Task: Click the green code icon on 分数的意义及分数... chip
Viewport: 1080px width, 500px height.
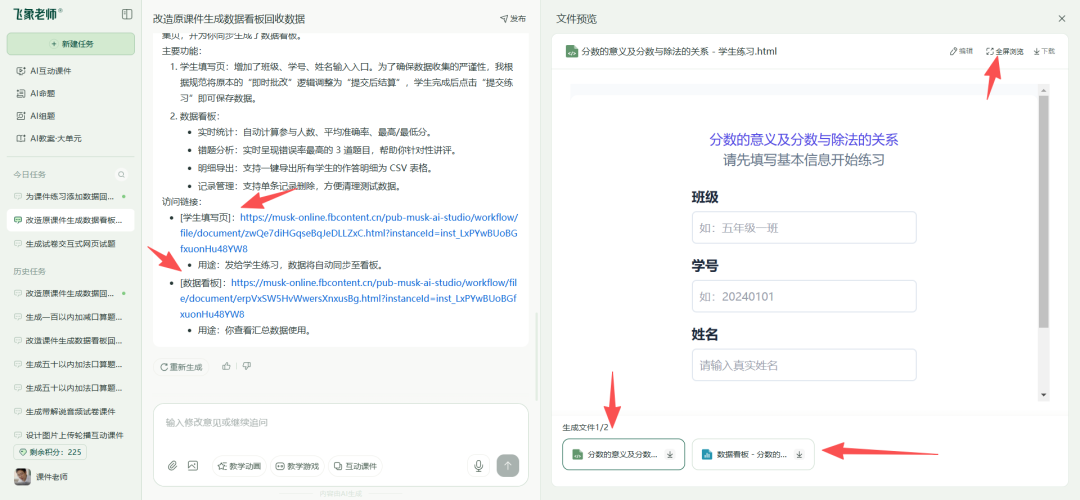Action: (578, 455)
